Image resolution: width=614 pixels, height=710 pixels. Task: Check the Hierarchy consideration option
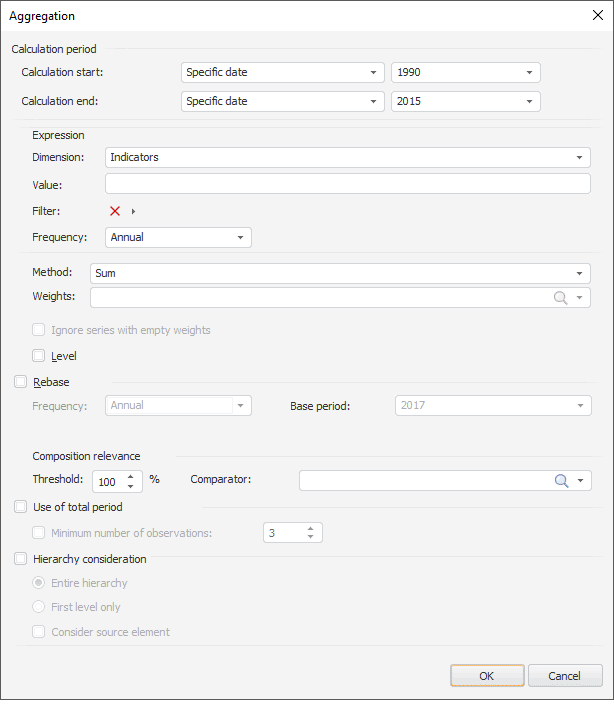(21, 560)
